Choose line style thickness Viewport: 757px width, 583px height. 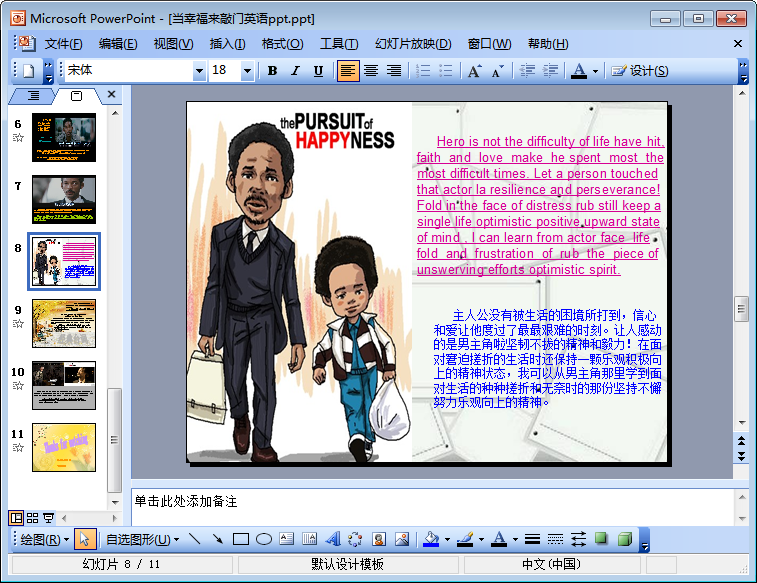[x=533, y=539]
